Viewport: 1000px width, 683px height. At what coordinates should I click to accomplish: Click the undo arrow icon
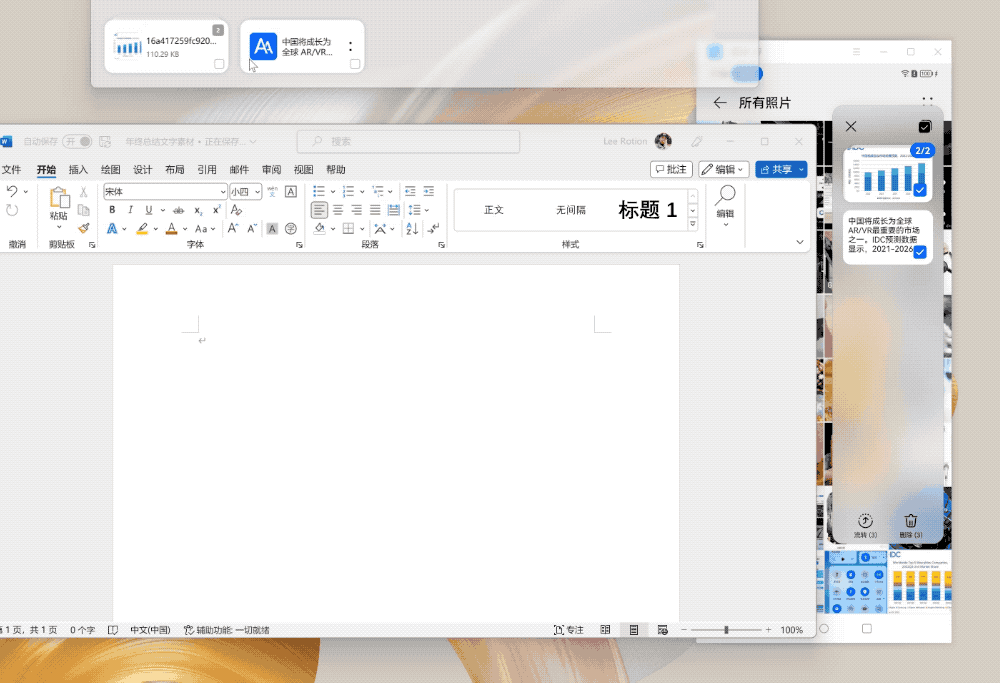click(x=12, y=191)
